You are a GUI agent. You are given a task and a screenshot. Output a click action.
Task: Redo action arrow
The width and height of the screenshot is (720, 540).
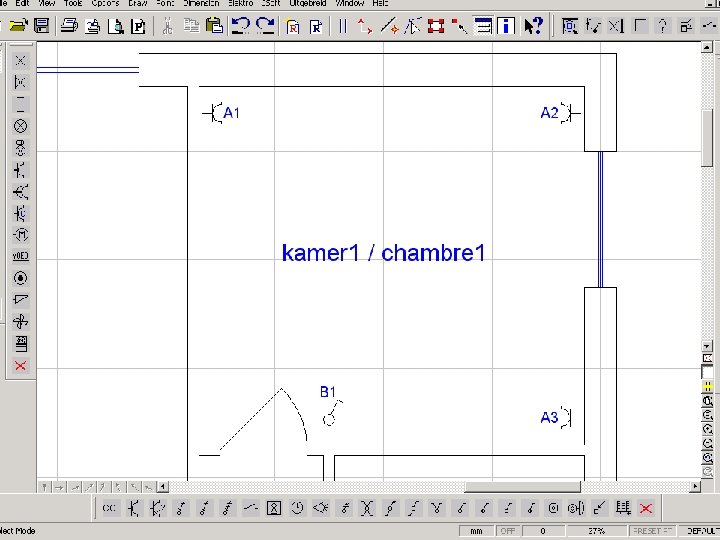click(x=265, y=26)
